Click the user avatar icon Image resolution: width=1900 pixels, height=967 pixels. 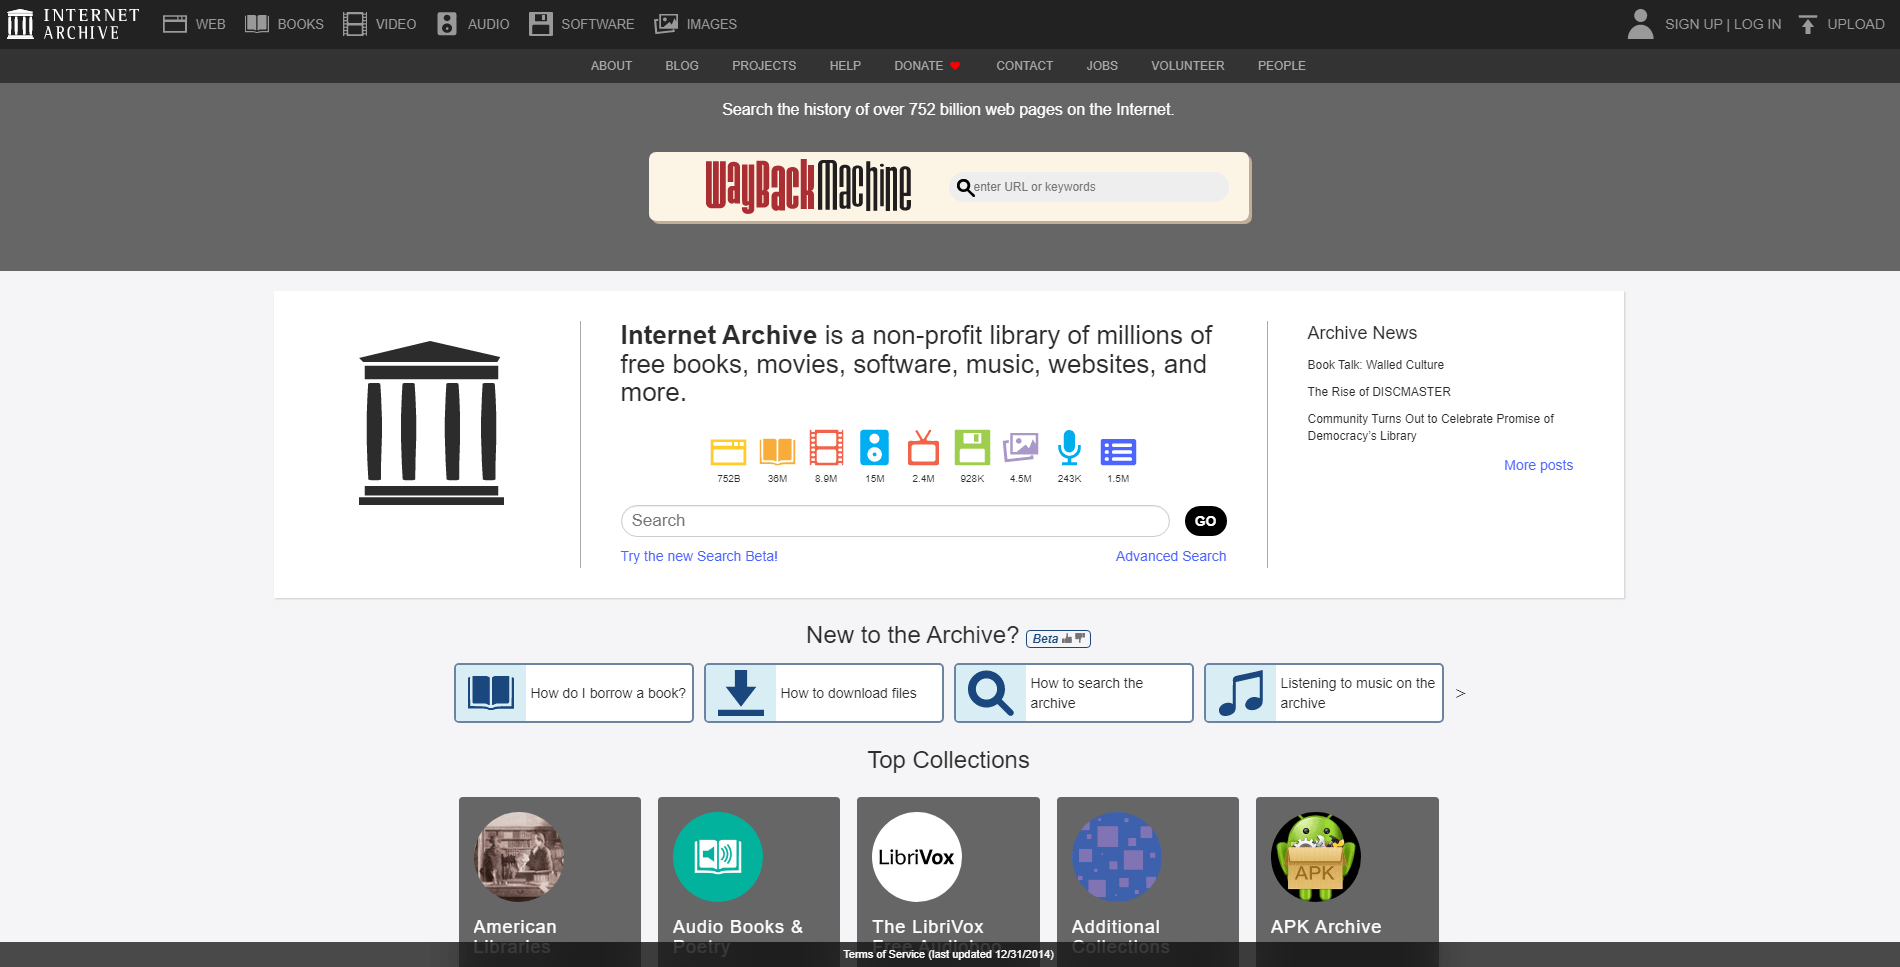[1640, 24]
